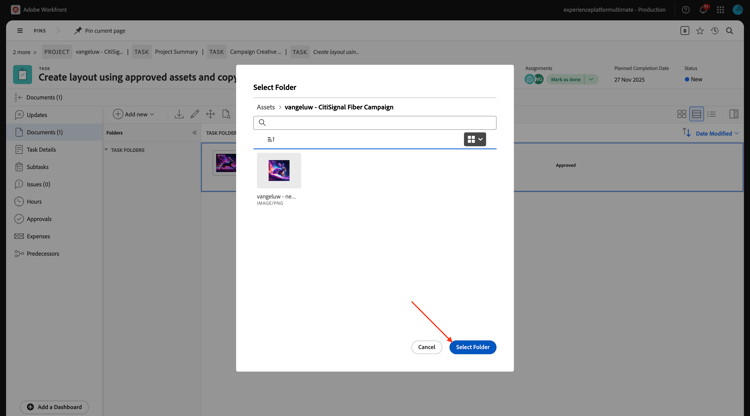Click the Adobe Workfront logo
Image resolution: width=750 pixels, height=416 pixels.
click(15, 10)
